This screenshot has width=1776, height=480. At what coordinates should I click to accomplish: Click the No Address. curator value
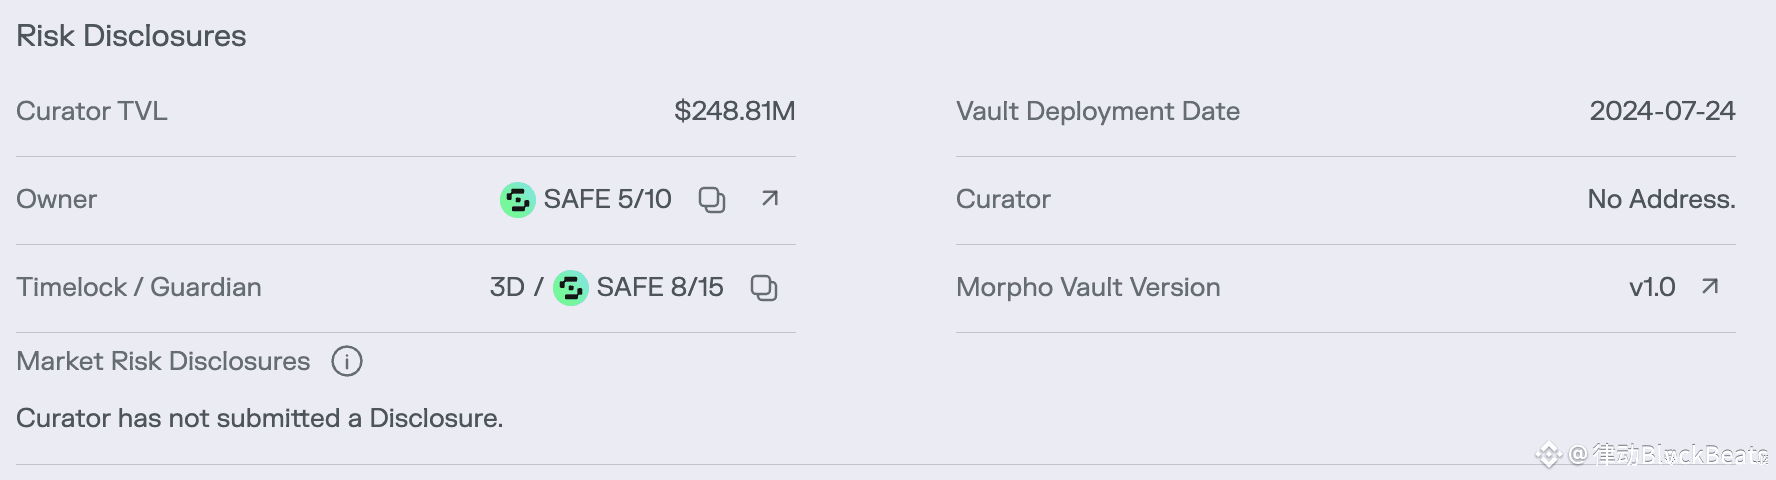tap(1661, 199)
